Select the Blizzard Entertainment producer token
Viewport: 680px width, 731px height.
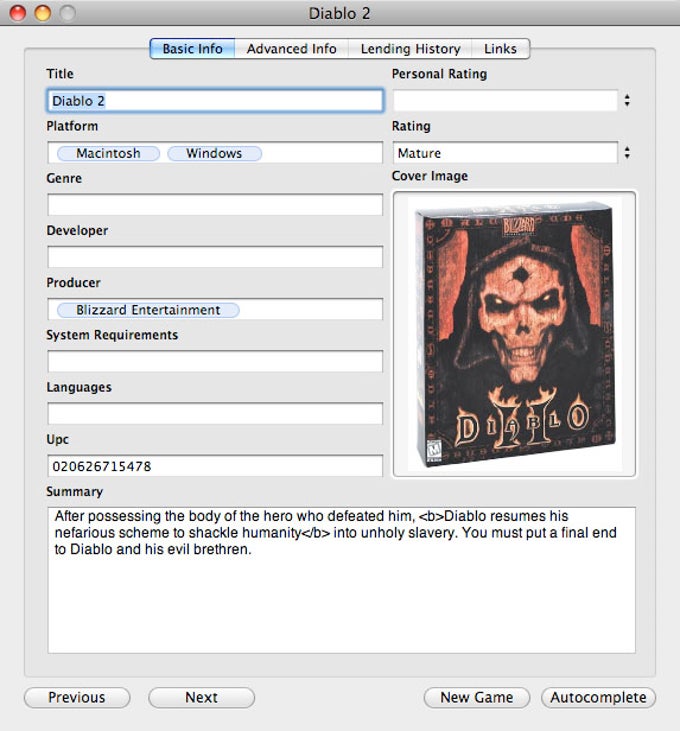coord(148,310)
